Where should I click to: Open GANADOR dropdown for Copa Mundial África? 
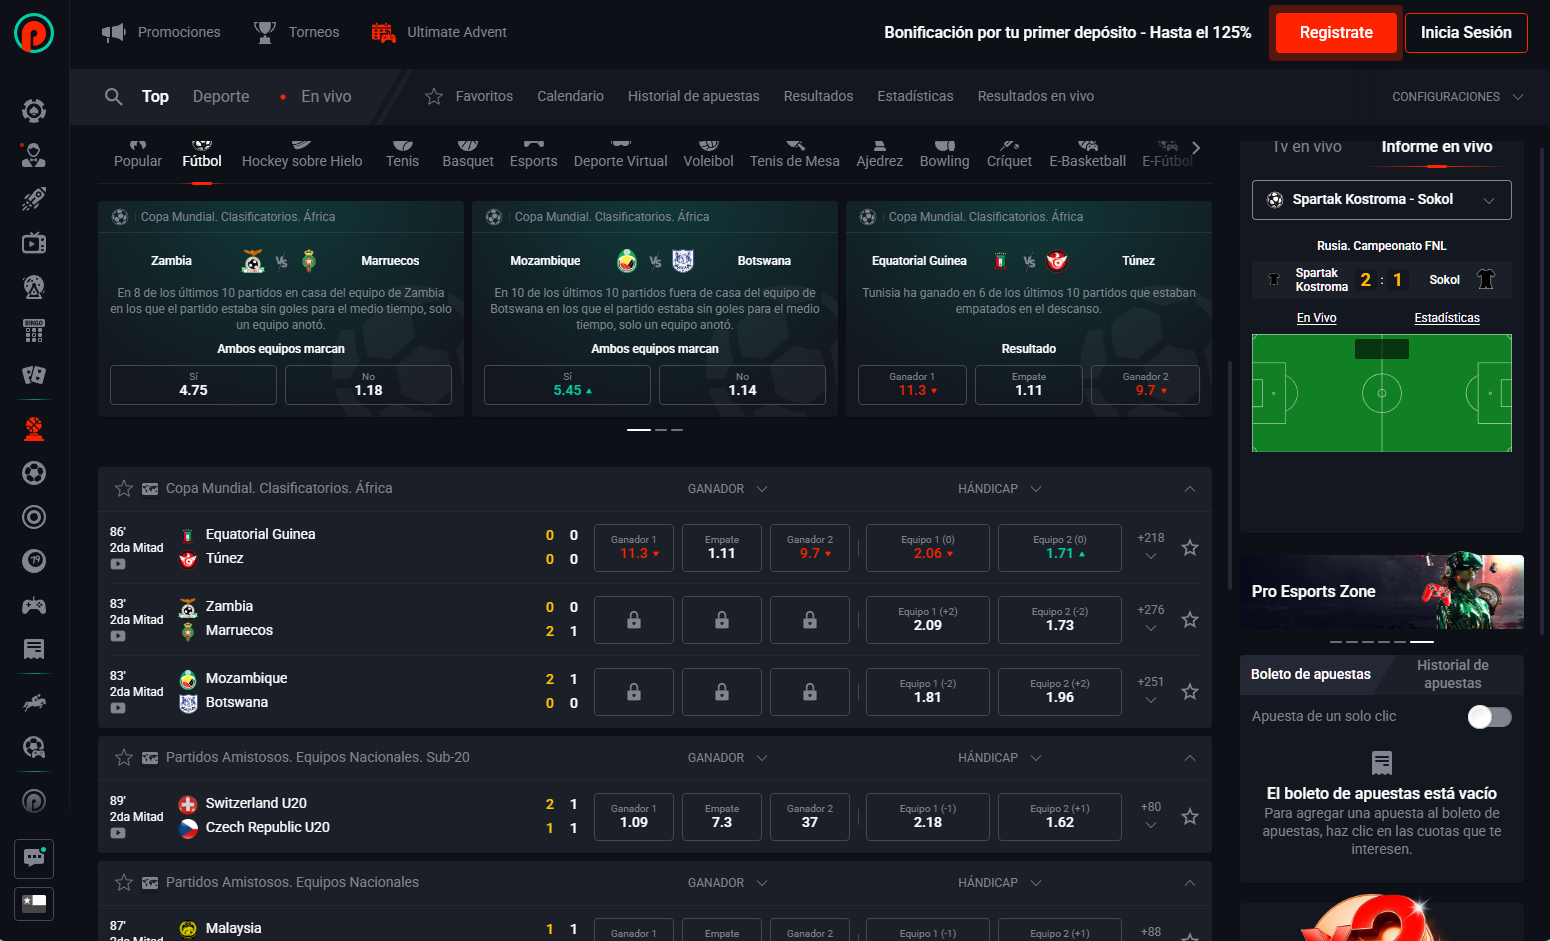click(x=727, y=489)
